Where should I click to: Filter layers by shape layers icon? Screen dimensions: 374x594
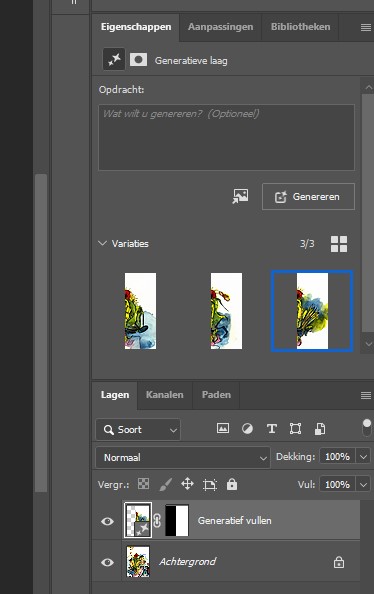(x=295, y=429)
